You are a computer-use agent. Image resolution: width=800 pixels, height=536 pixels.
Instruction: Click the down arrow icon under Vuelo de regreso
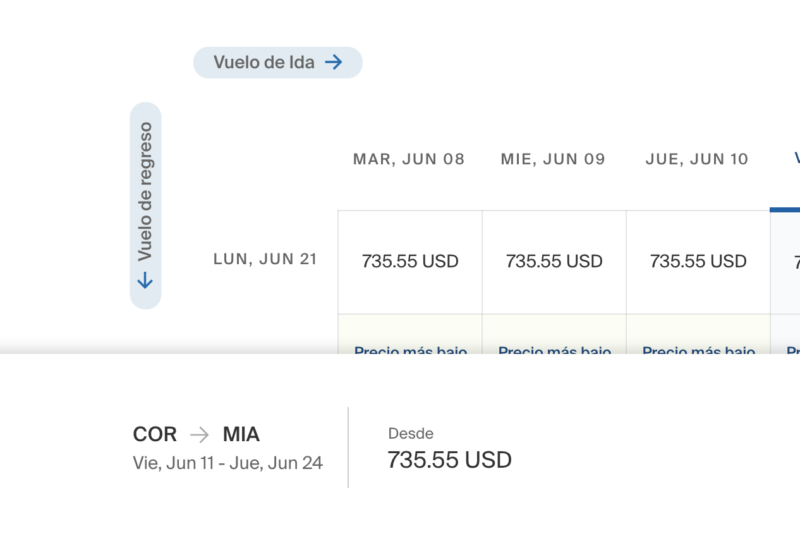pyautogui.click(x=145, y=281)
